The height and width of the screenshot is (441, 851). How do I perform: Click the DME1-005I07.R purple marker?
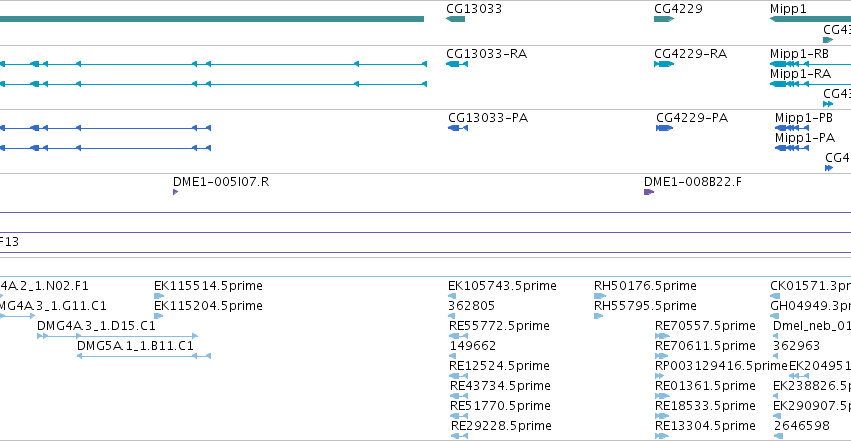coord(175,192)
